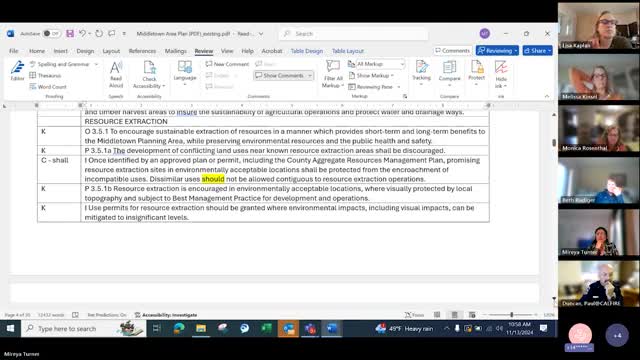Run Check Accessibility from the ribbon
This screenshot has height=360, width=640.
click(149, 74)
